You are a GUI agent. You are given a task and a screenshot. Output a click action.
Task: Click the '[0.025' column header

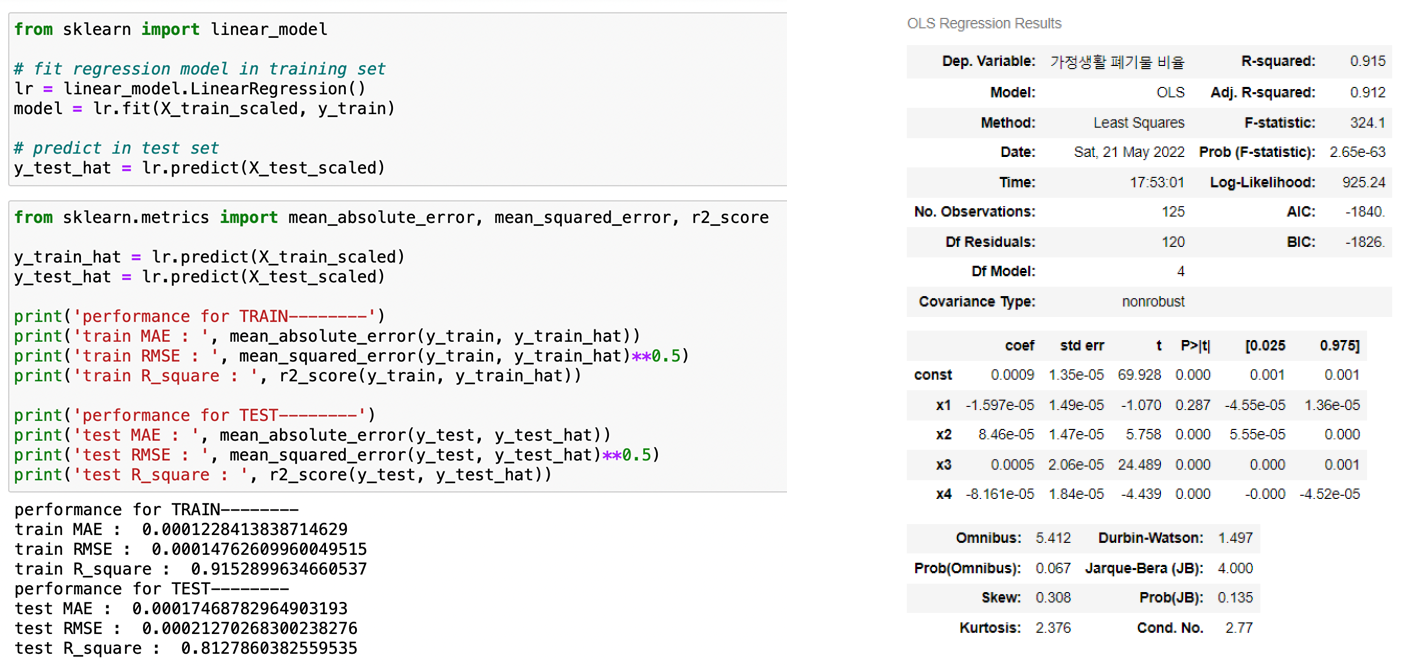point(1265,345)
